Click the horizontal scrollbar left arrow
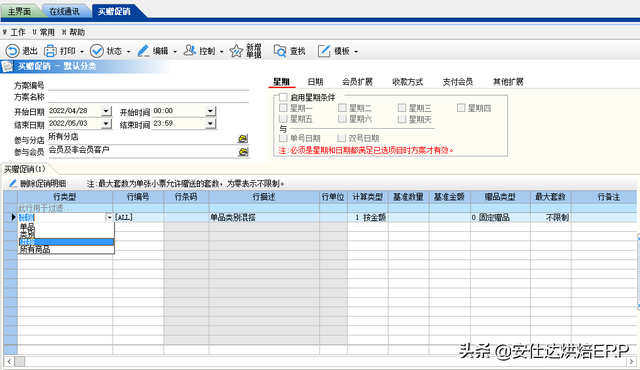 pos(9,361)
